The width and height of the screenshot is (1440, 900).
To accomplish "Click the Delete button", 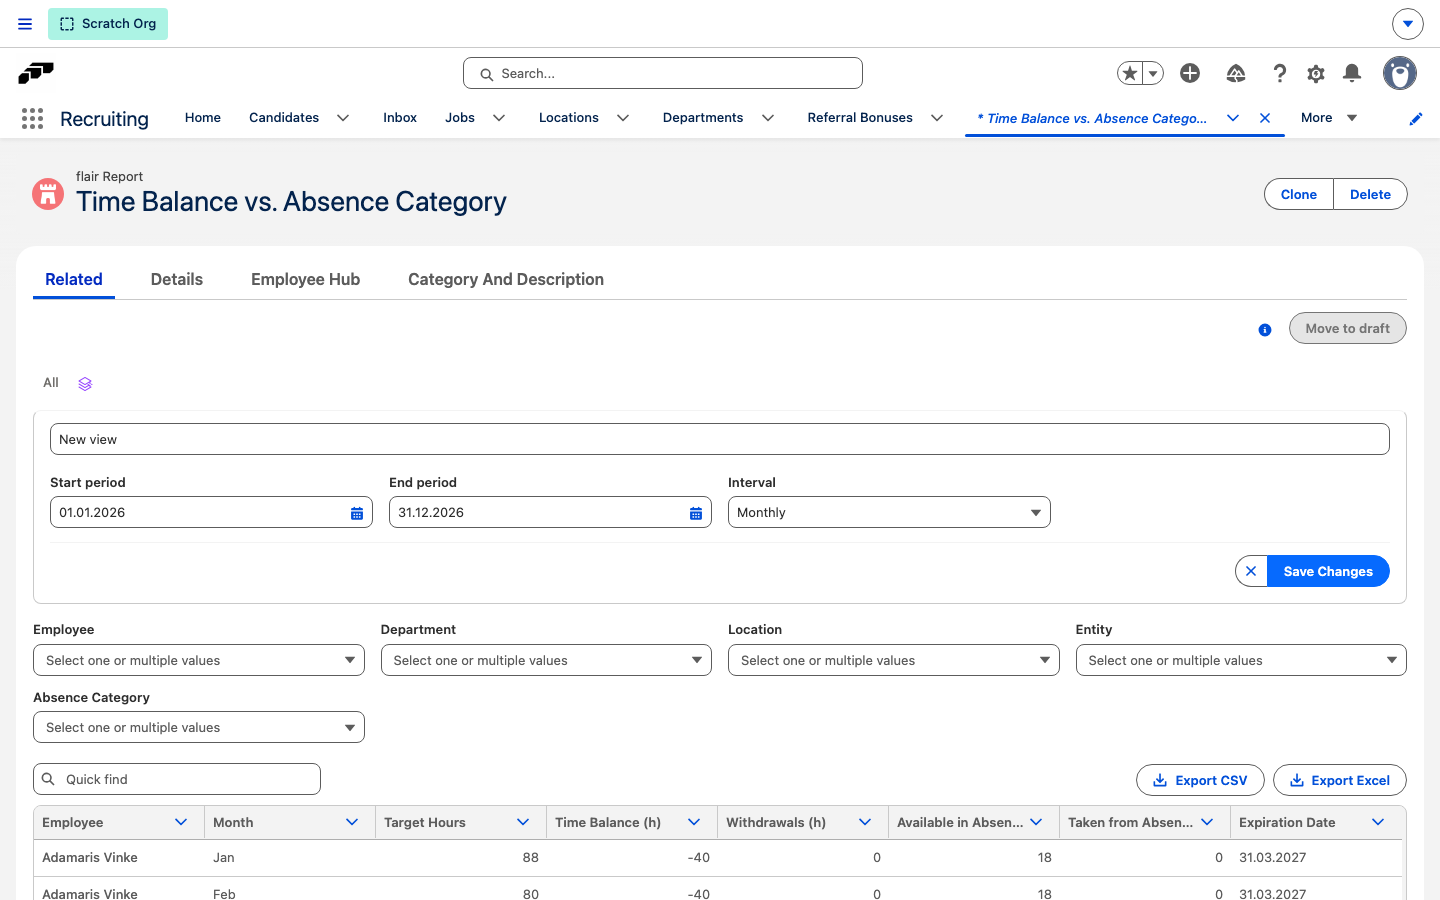I will [1370, 194].
